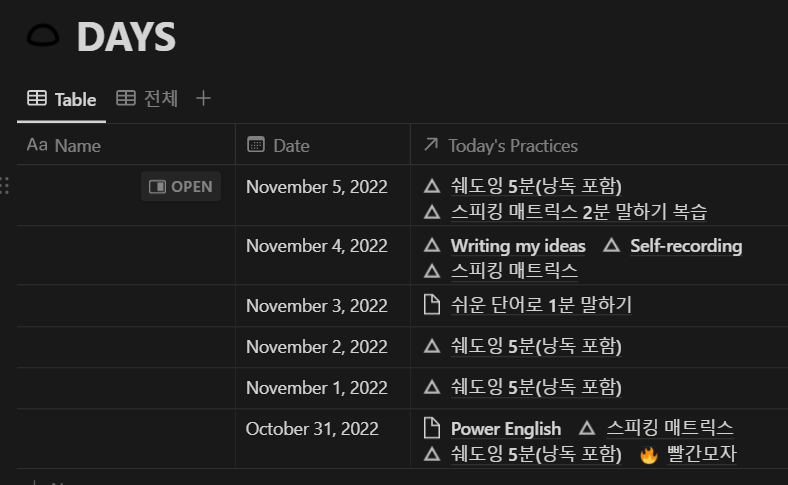This screenshot has height=485, width=788.
Task: Click page icon beside Power English
Action: pyautogui.click(x=432, y=428)
